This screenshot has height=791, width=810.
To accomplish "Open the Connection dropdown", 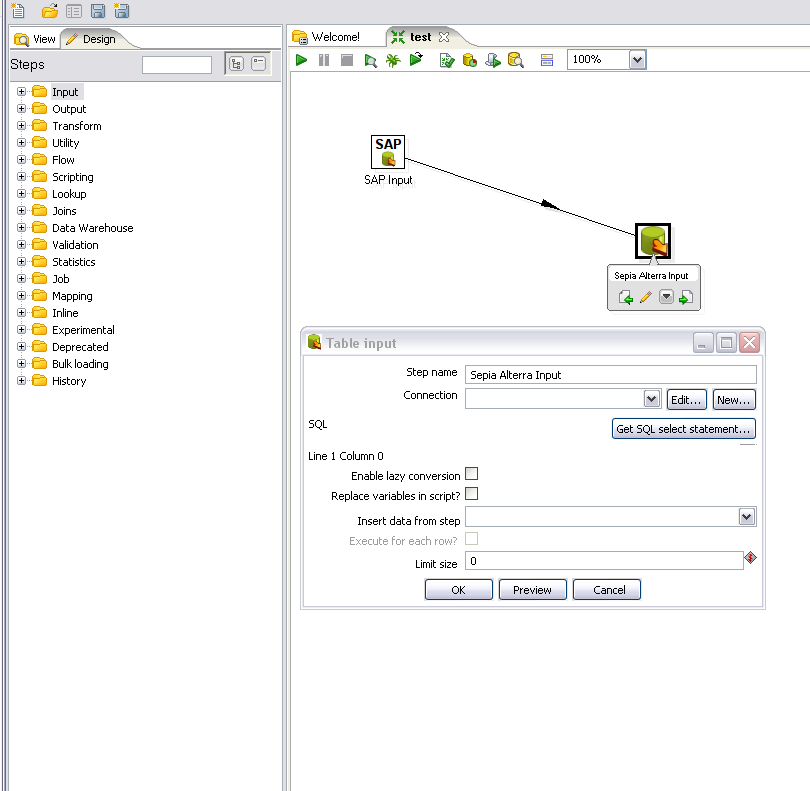I will [x=651, y=399].
